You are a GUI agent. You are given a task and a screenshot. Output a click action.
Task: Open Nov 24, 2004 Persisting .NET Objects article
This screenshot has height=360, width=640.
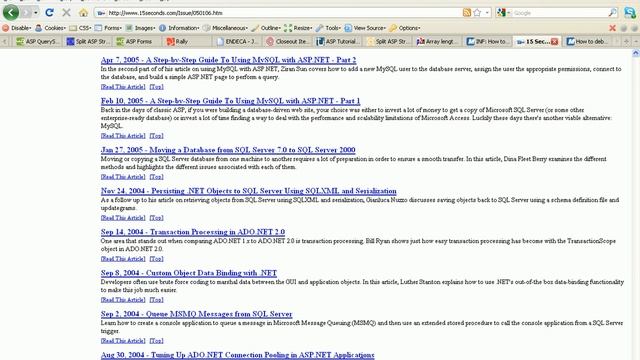249,191
